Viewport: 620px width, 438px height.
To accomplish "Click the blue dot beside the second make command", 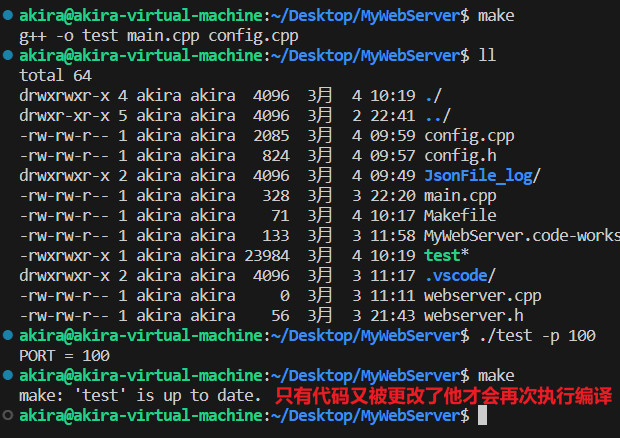I will pos(7,374).
